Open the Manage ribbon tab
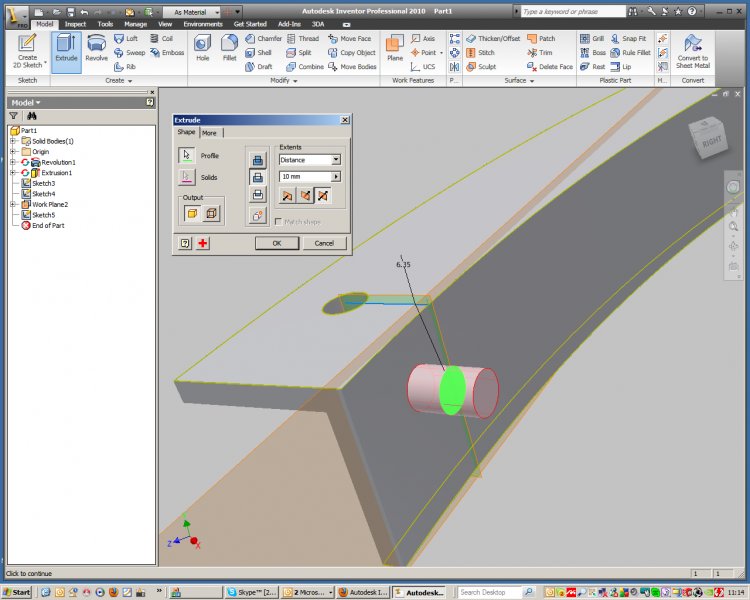This screenshot has height=600, width=750. point(135,24)
